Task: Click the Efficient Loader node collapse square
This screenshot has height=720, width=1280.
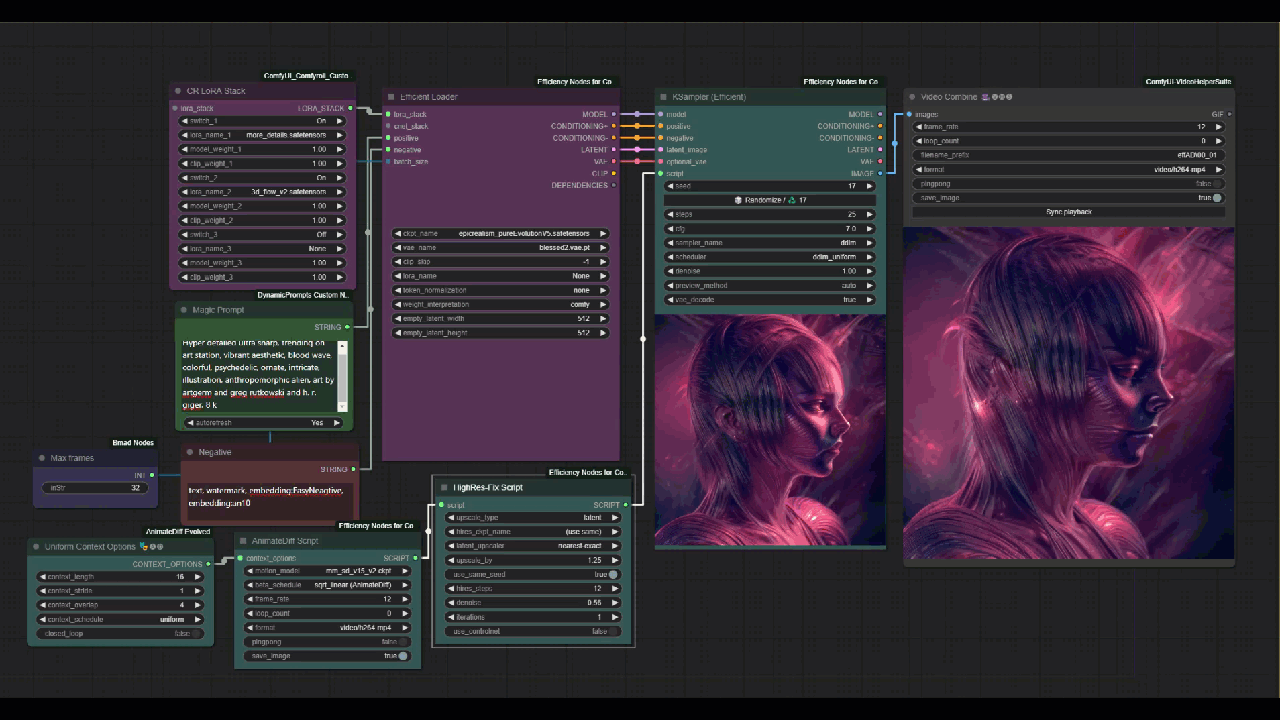Action: (391, 97)
